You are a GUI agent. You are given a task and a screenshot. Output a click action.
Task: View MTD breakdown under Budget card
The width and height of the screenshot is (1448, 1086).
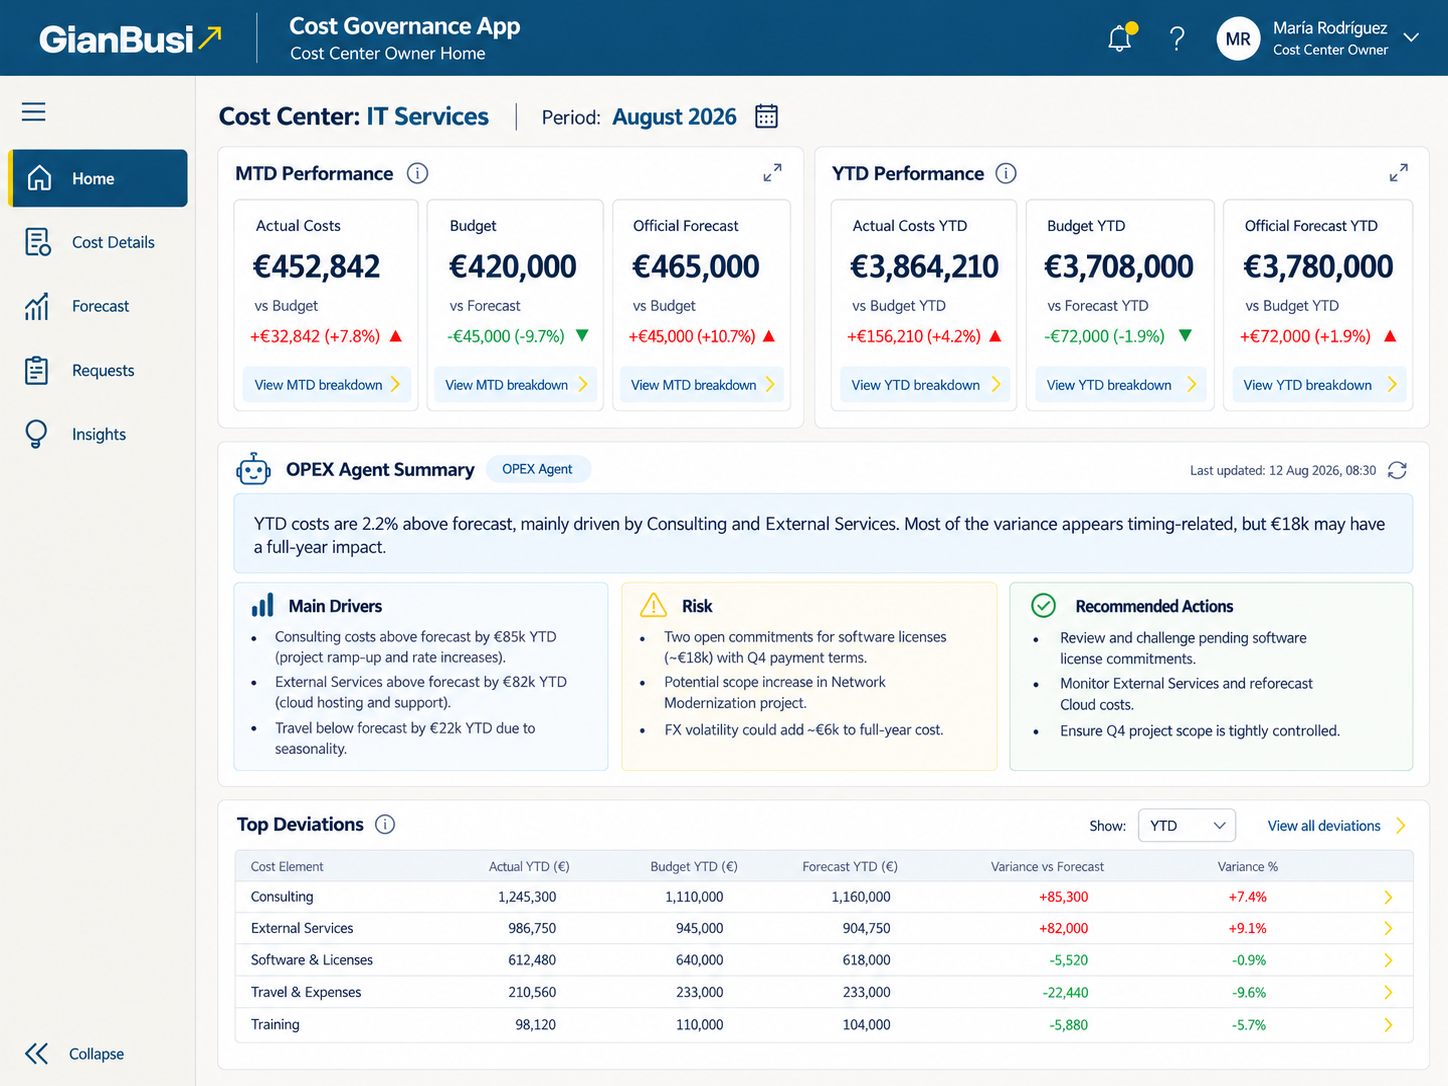coord(516,384)
